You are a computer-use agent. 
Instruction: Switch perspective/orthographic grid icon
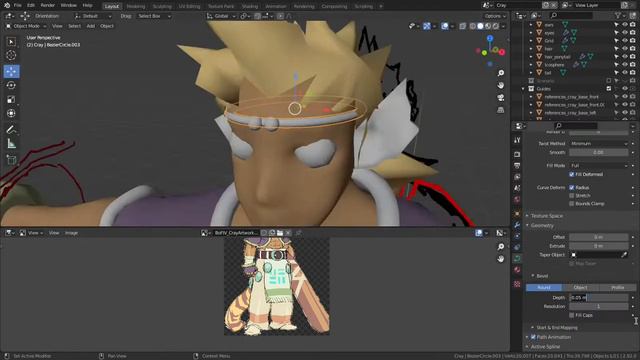501,110
